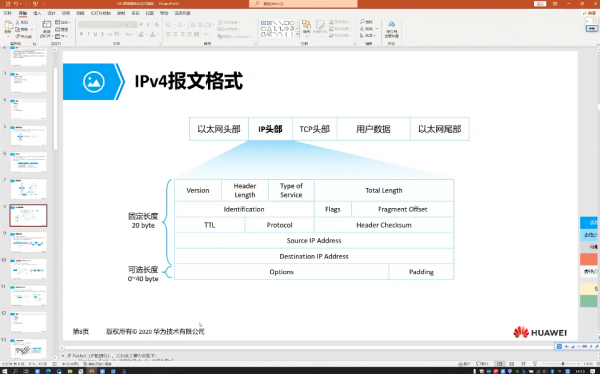Viewport: 600px width, 374px height.
Task: Expand the shapes gallery more arrow
Action: pos(297,35)
